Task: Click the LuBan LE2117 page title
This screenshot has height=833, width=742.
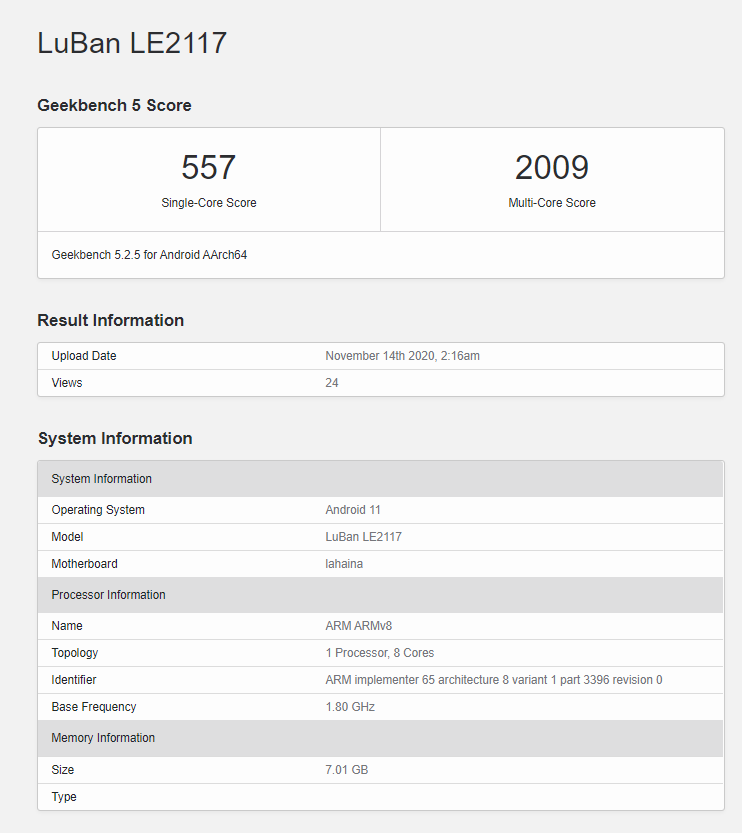Action: [132, 43]
